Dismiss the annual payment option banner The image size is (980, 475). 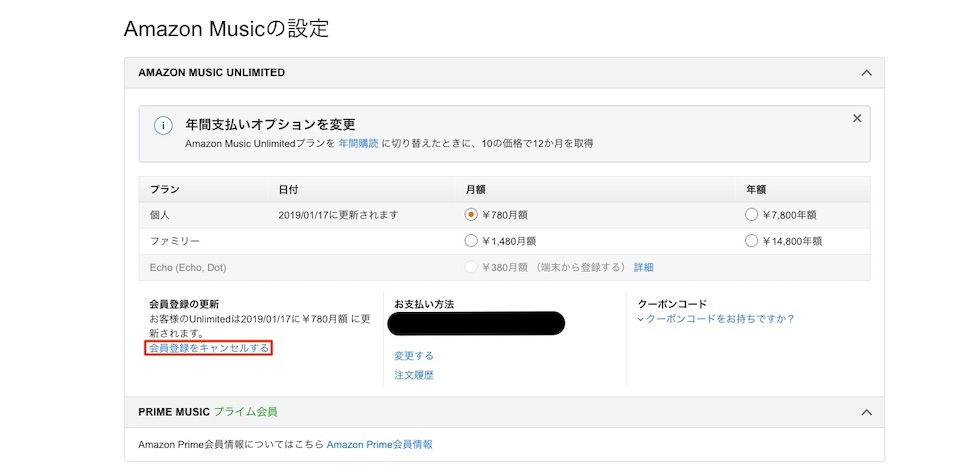(x=857, y=118)
